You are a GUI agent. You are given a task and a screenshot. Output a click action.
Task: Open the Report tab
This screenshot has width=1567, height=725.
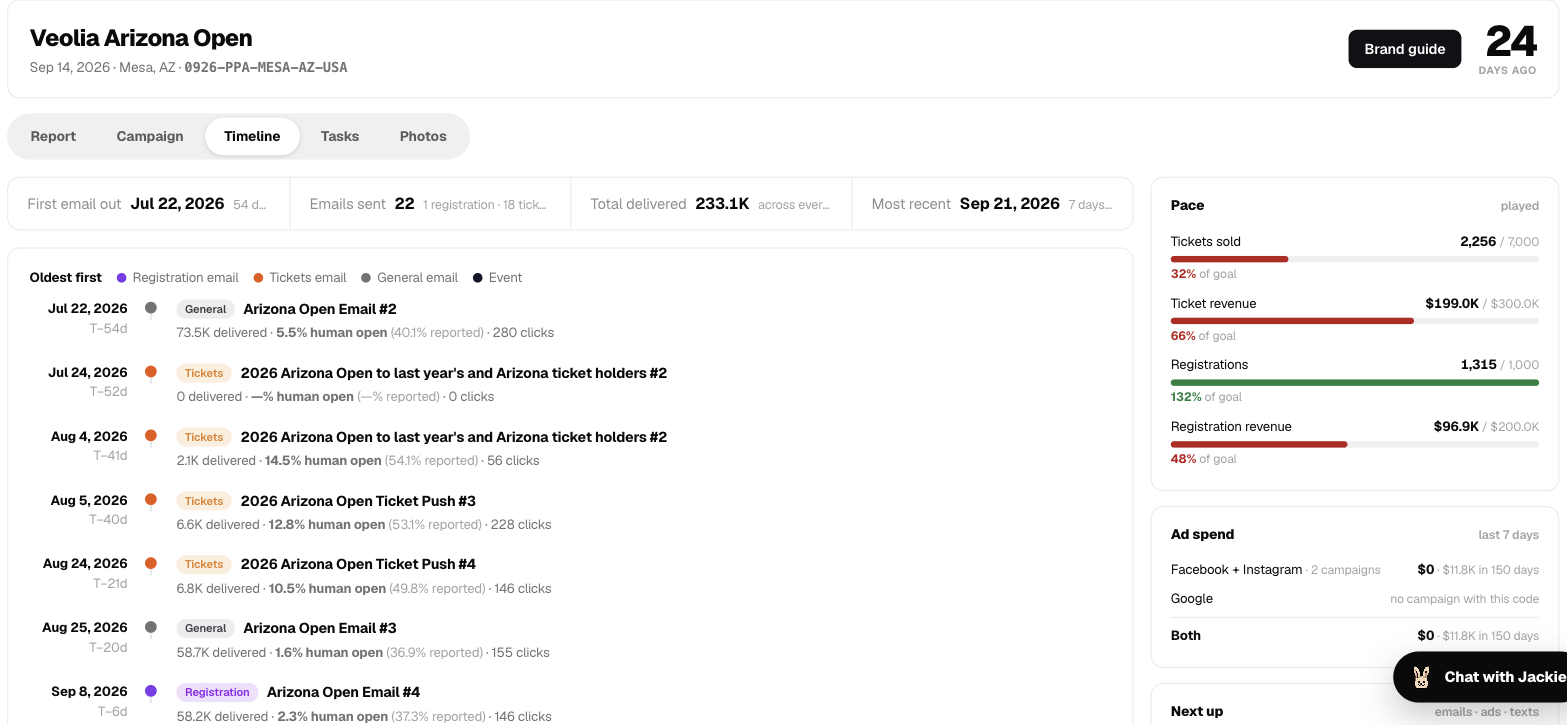(x=53, y=136)
